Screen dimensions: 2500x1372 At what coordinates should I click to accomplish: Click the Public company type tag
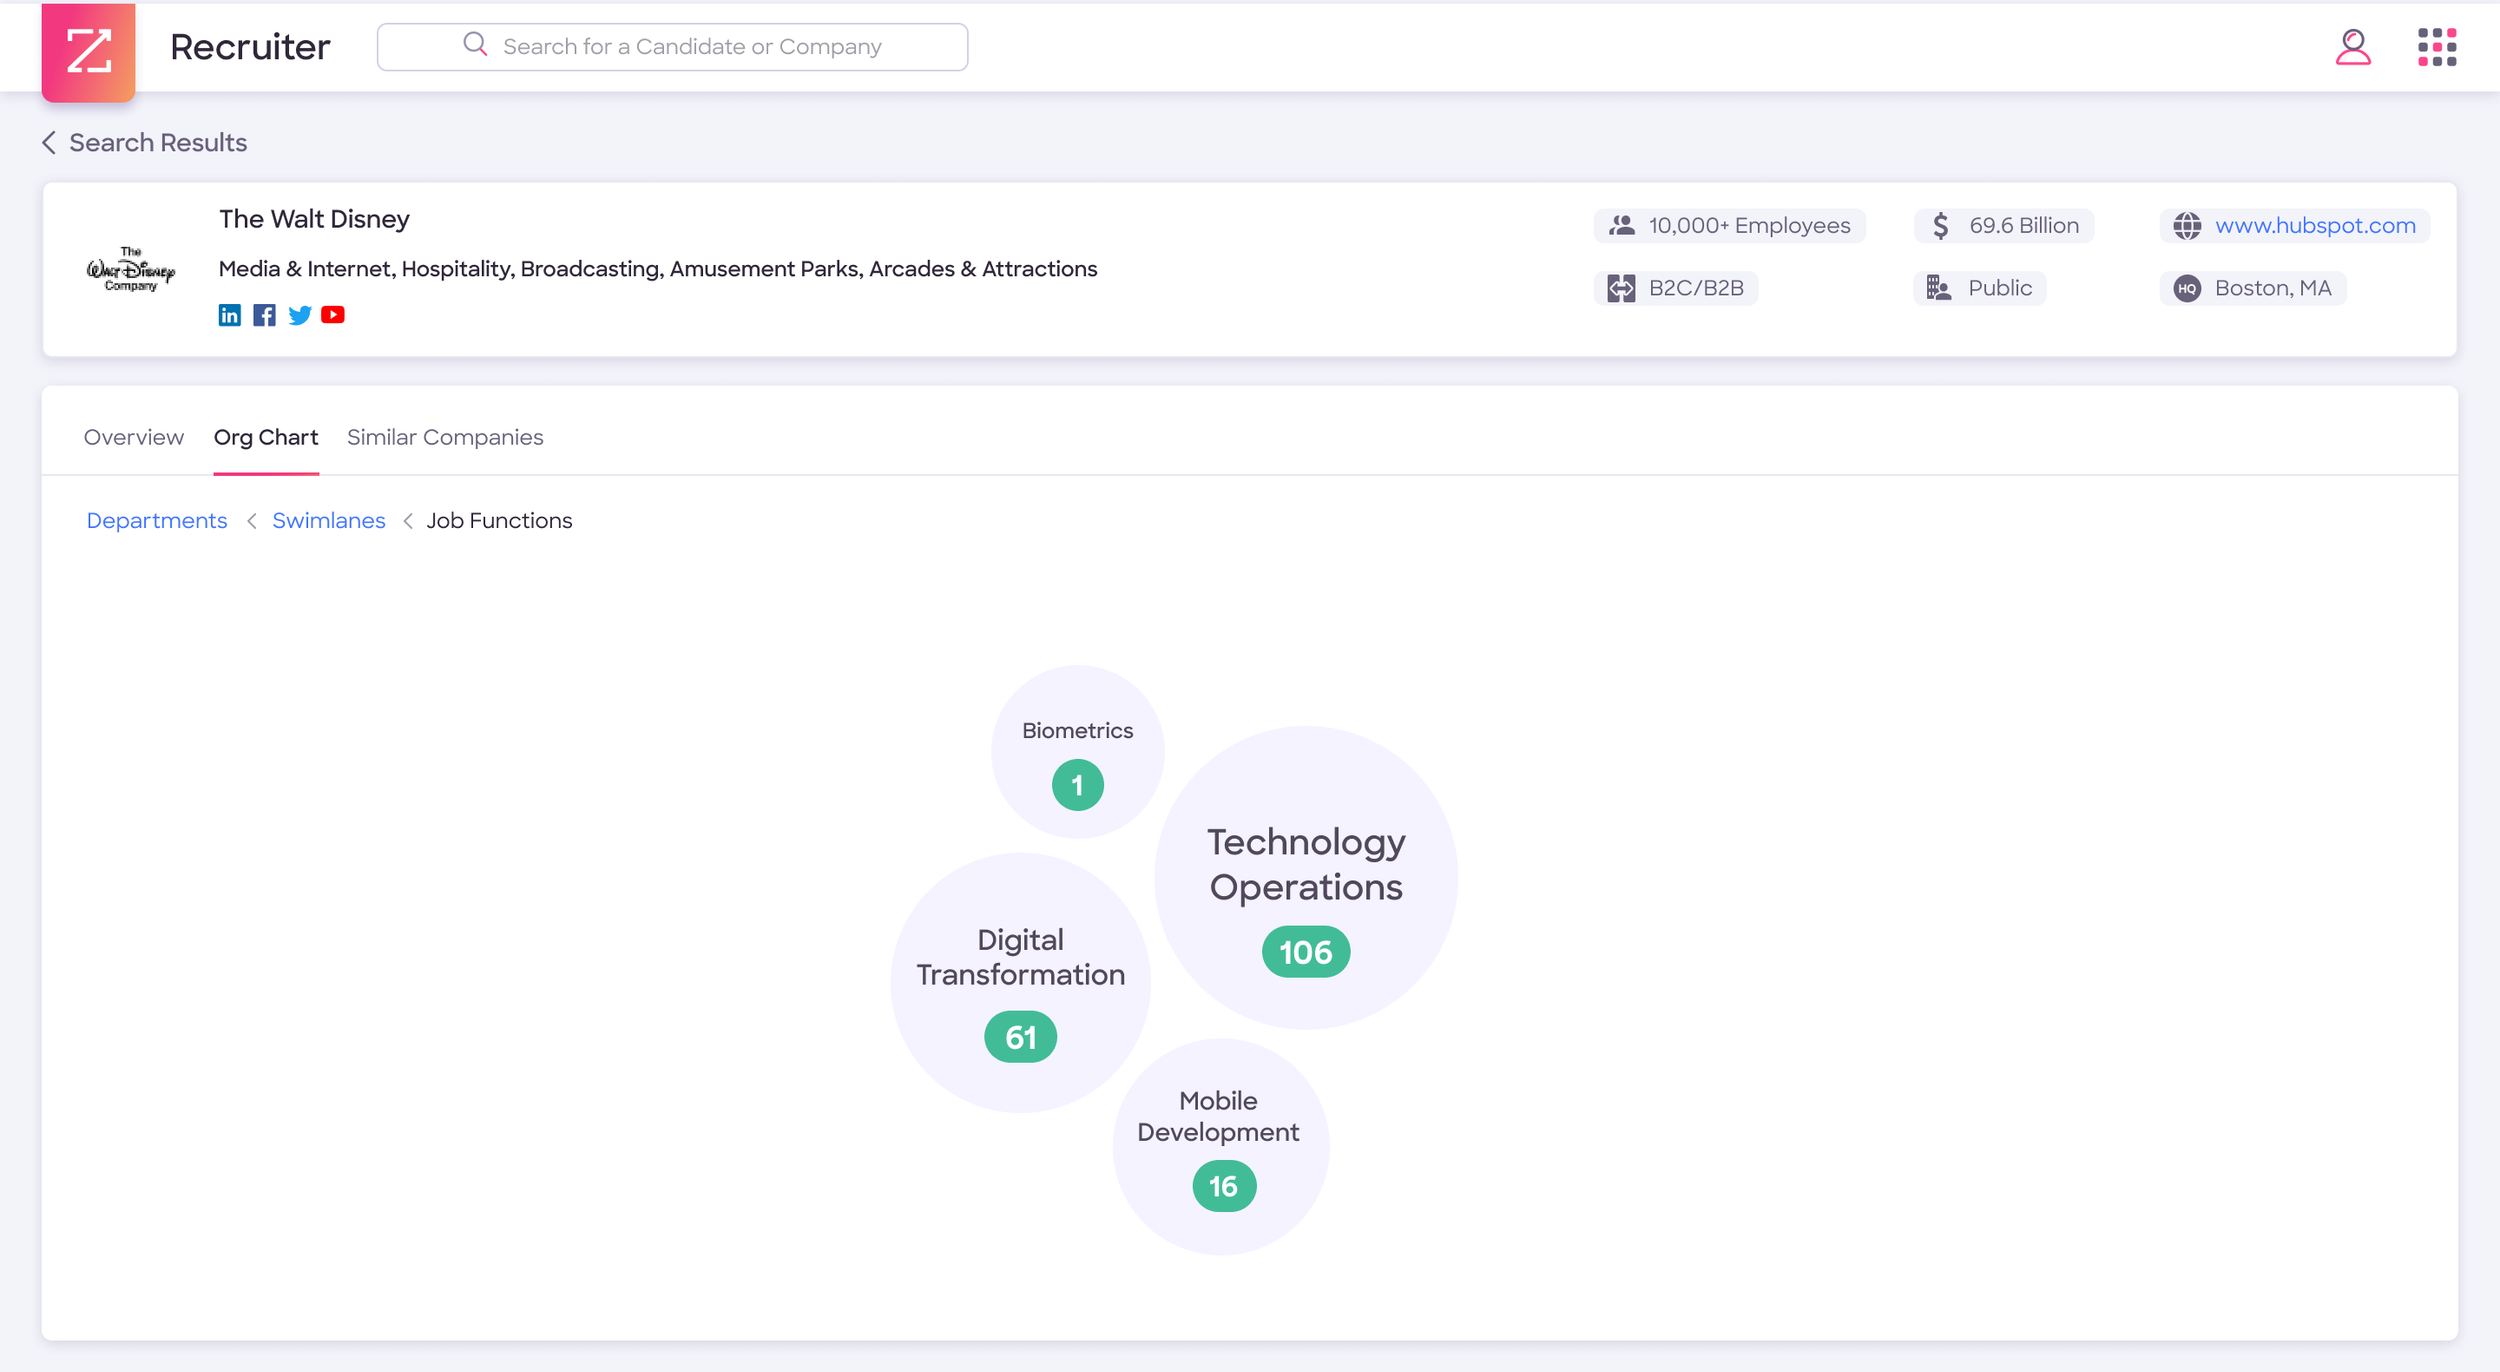click(1980, 288)
